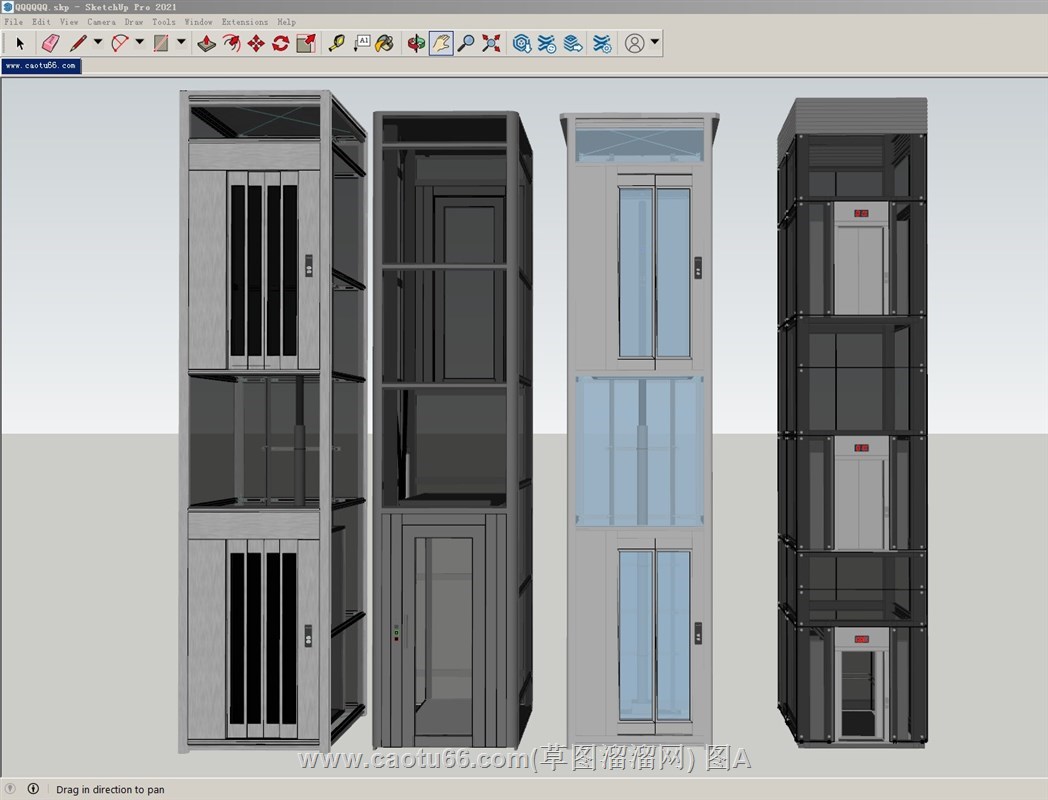Select the Move tool
The width and height of the screenshot is (1048, 800).
(x=256, y=43)
